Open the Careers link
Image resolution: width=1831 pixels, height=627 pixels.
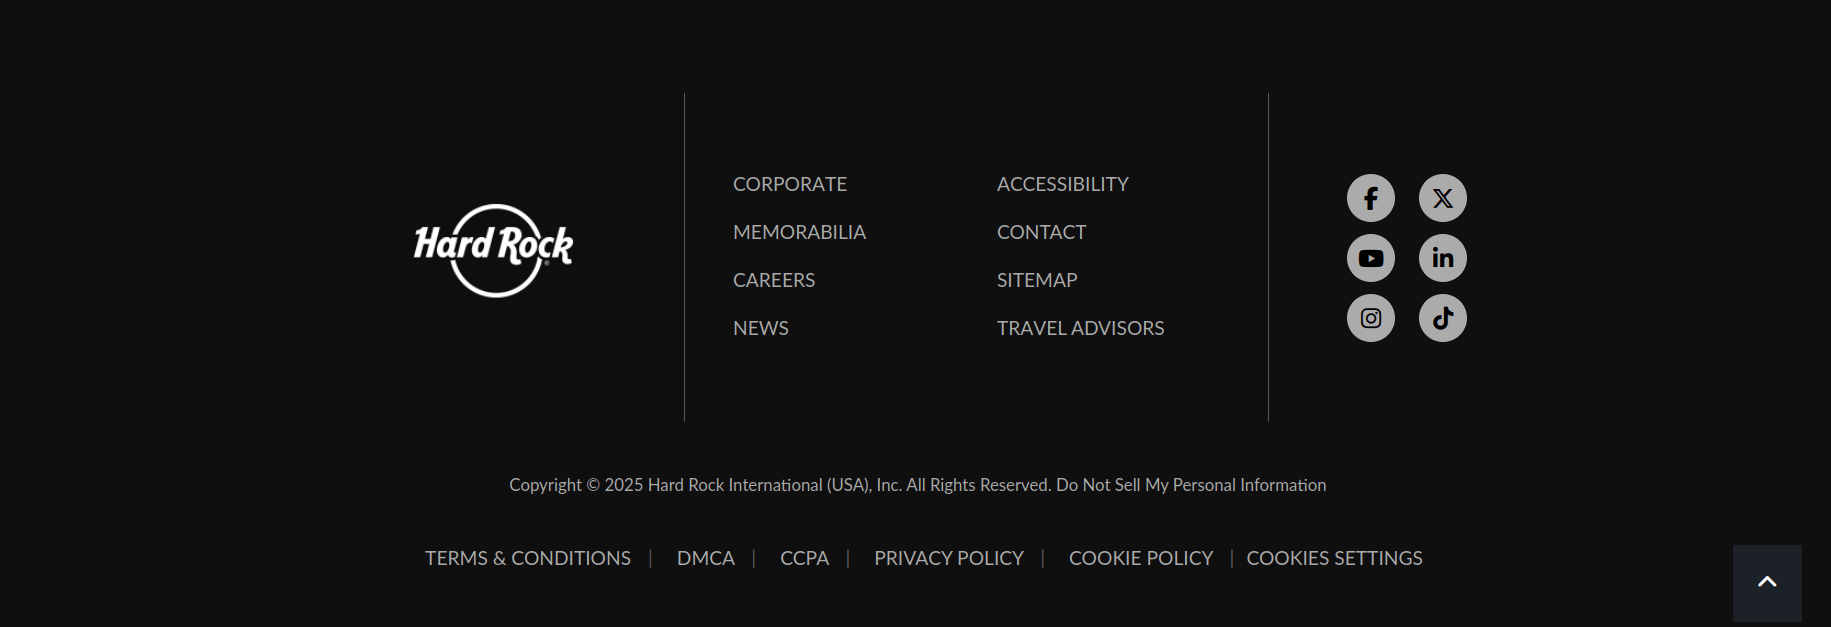click(774, 280)
